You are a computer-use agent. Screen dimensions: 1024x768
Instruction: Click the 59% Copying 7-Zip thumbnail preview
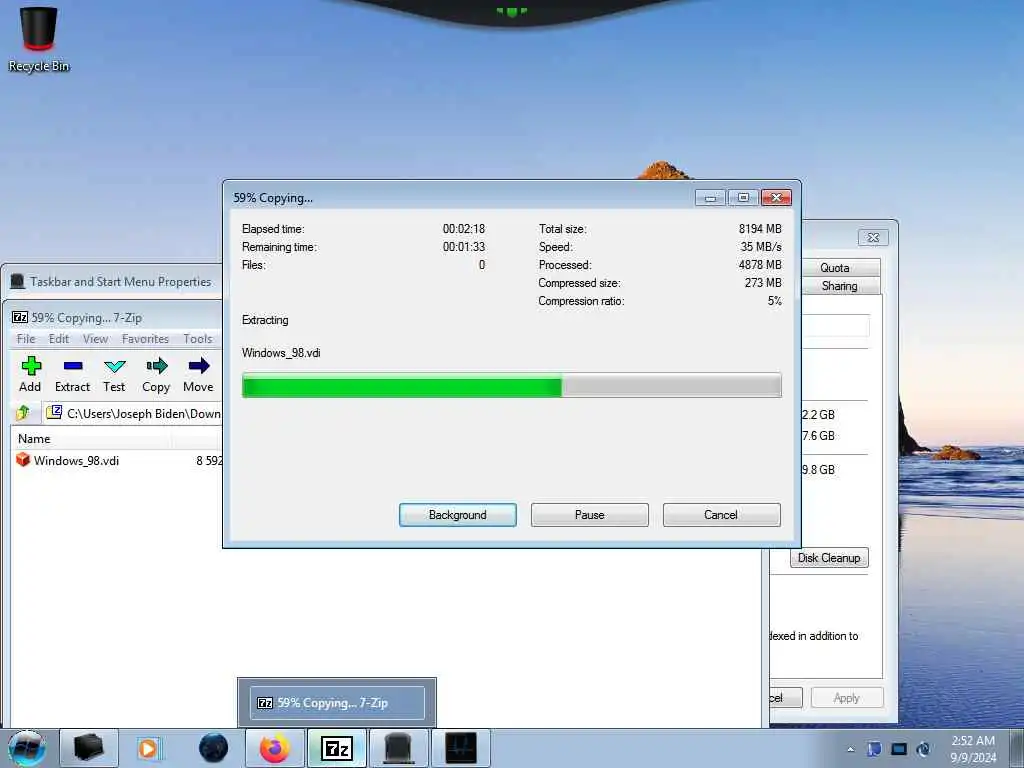click(x=337, y=703)
